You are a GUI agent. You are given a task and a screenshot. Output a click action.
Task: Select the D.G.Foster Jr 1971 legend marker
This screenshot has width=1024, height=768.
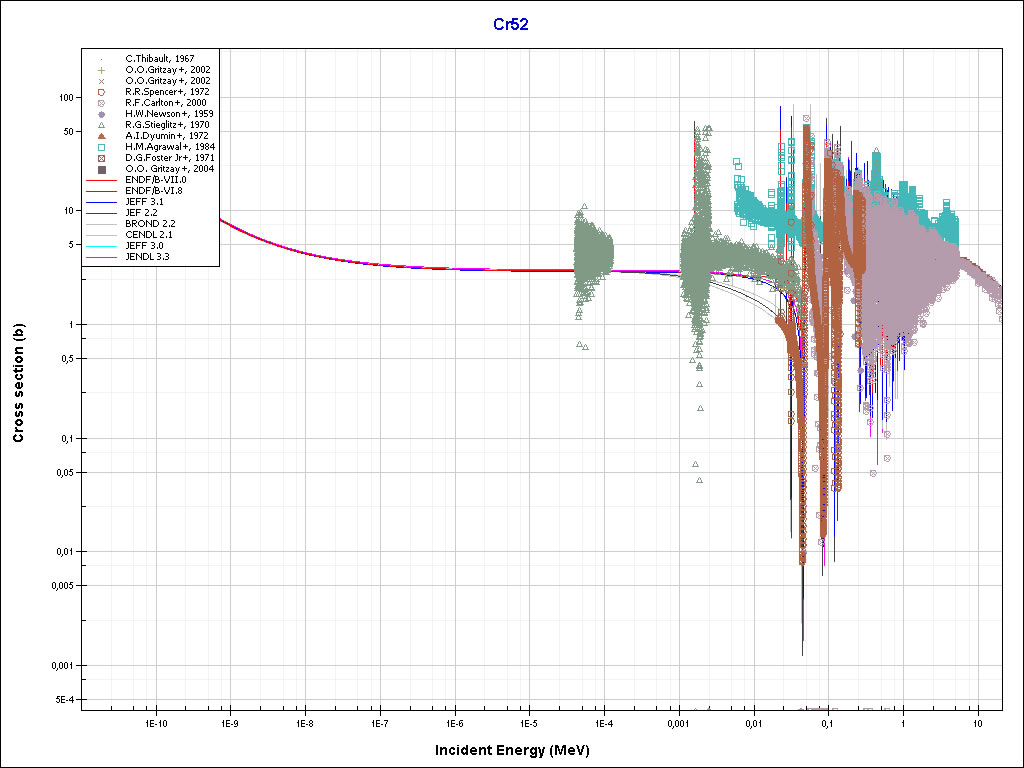pos(102,158)
